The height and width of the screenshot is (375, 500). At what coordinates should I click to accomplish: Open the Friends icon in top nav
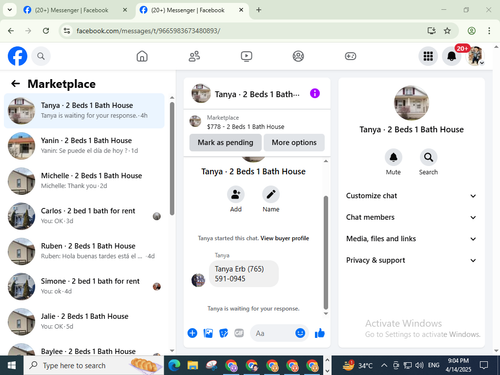(x=194, y=56)
